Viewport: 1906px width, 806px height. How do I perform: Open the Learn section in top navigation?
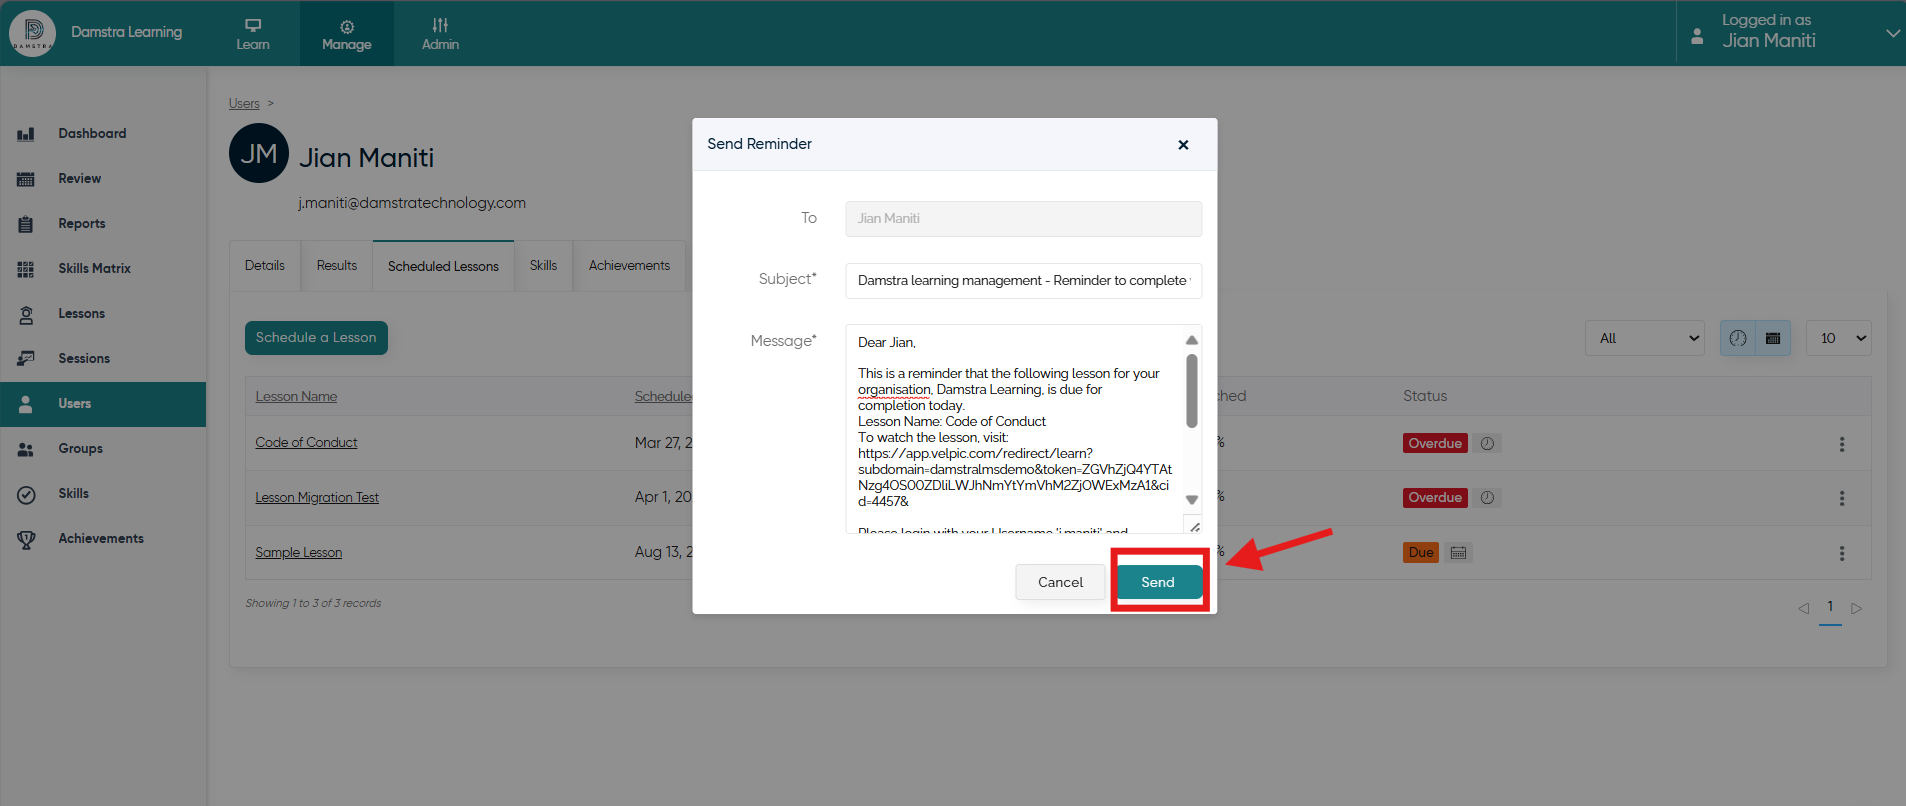coord(253,34)
